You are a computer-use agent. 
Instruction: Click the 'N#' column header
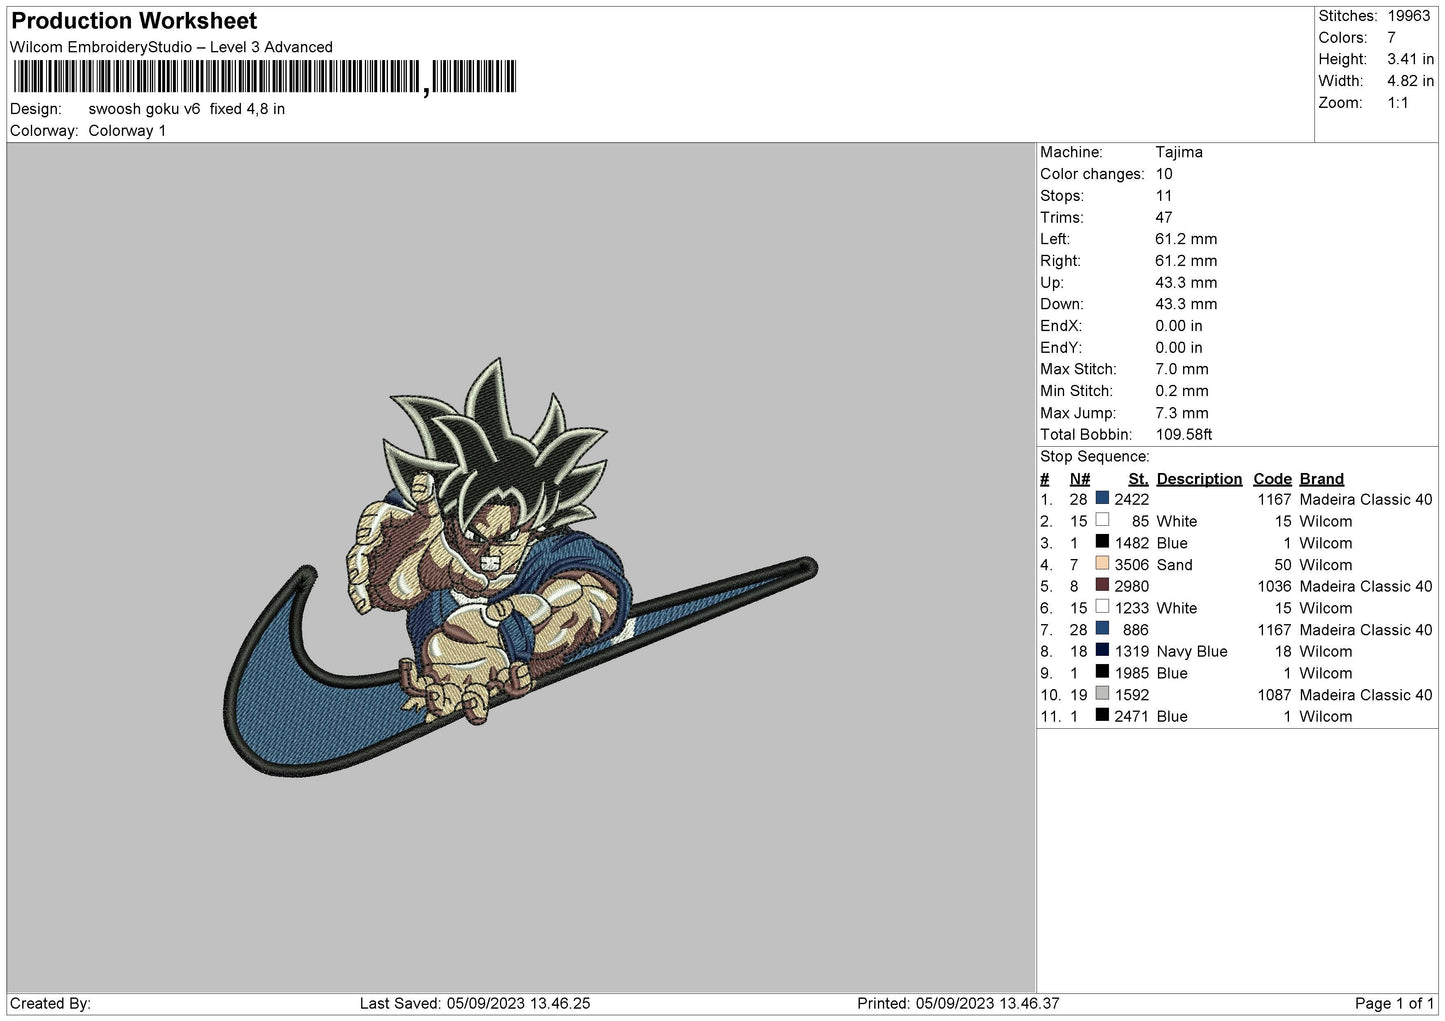tap(1080, 479)
